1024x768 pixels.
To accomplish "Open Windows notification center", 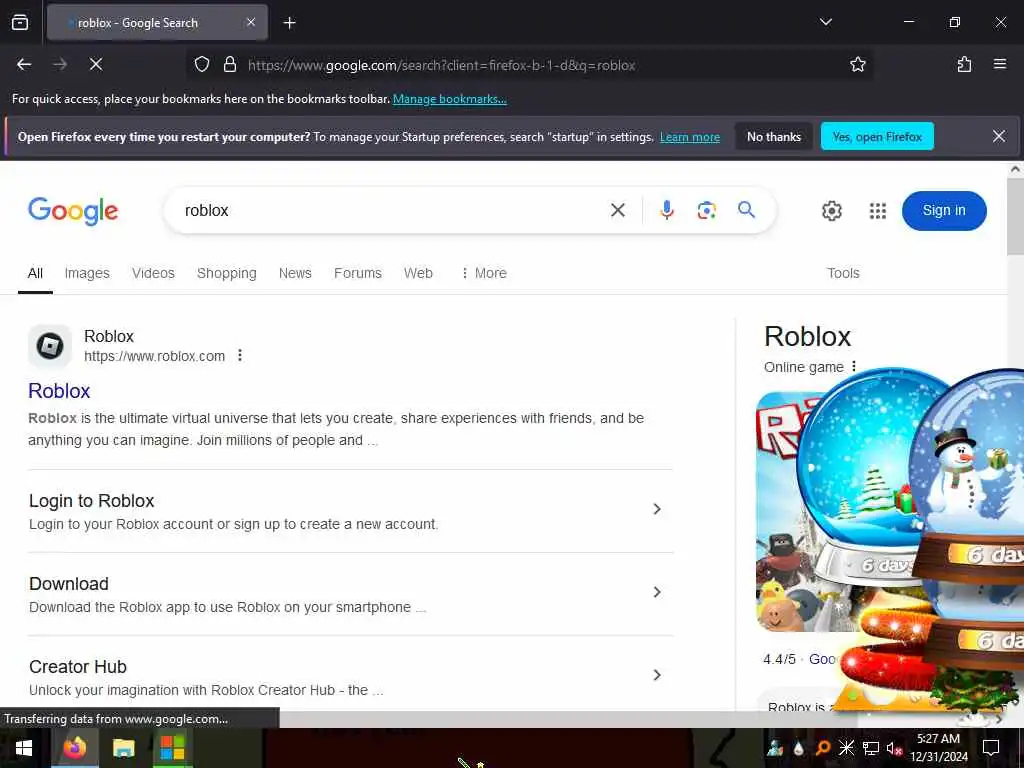I will pyautogui.click(x=991, y=748).
